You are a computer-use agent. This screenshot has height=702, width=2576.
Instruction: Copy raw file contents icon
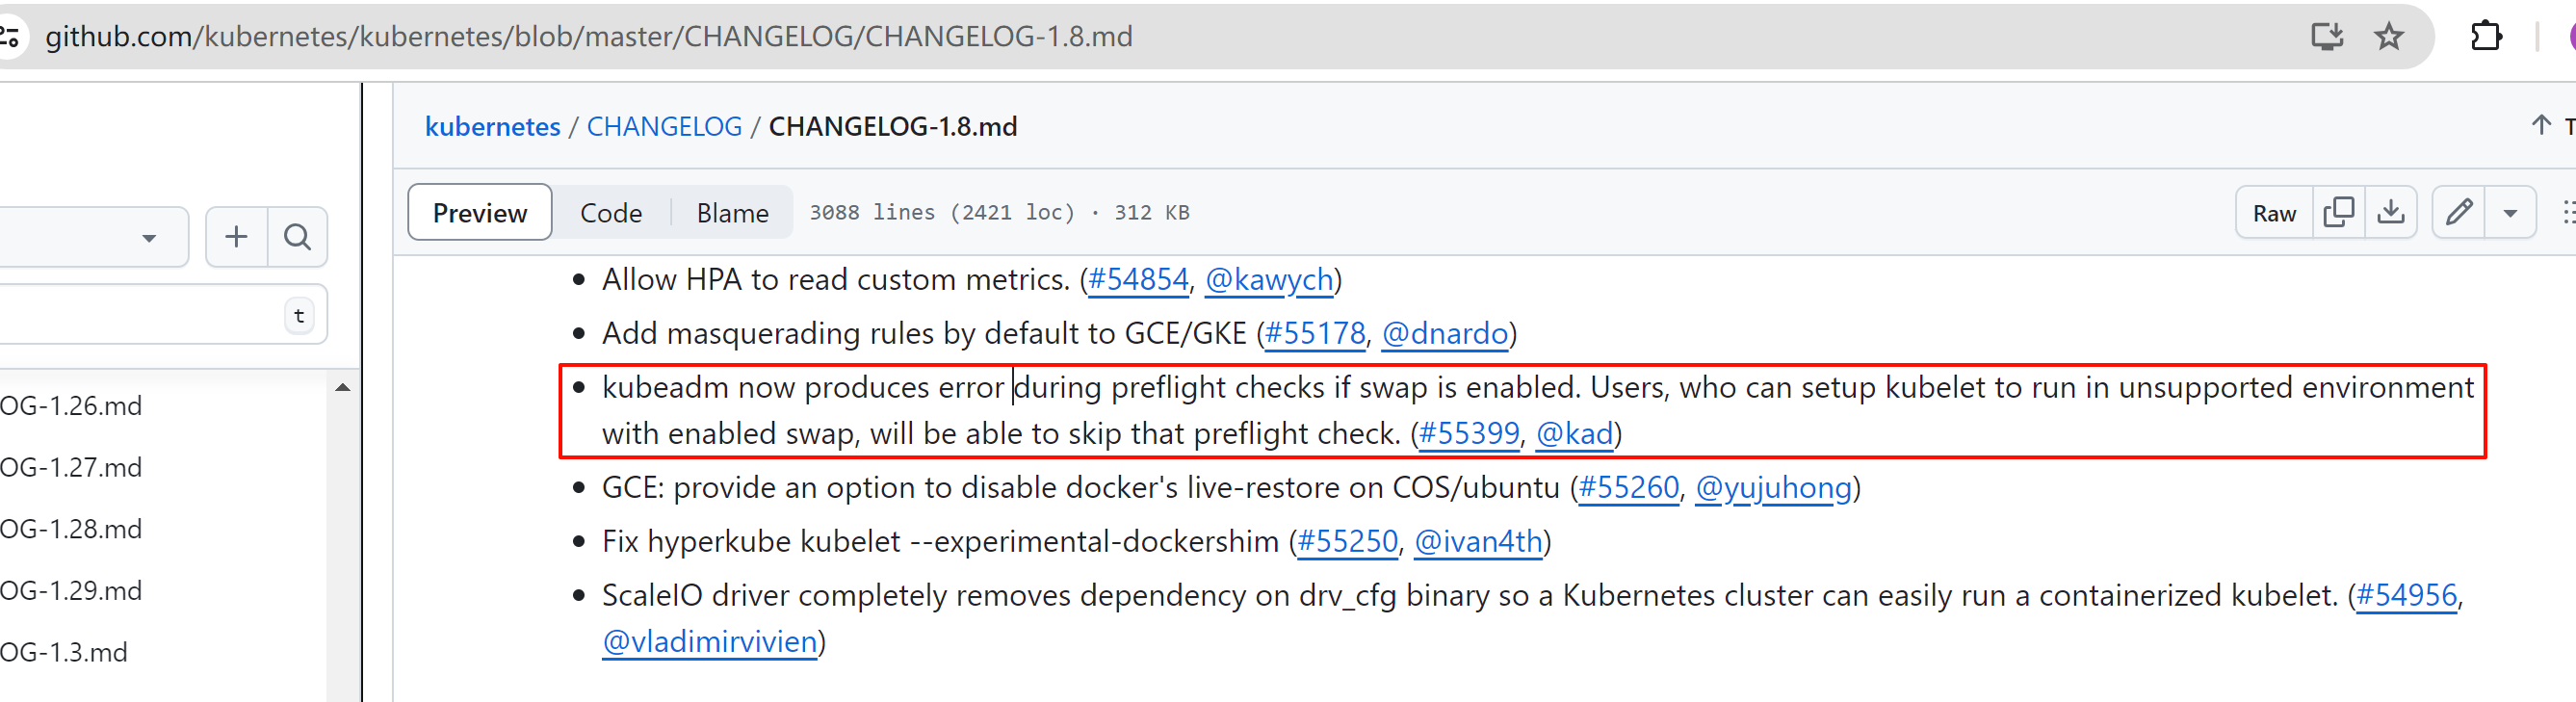[2339, 212]
